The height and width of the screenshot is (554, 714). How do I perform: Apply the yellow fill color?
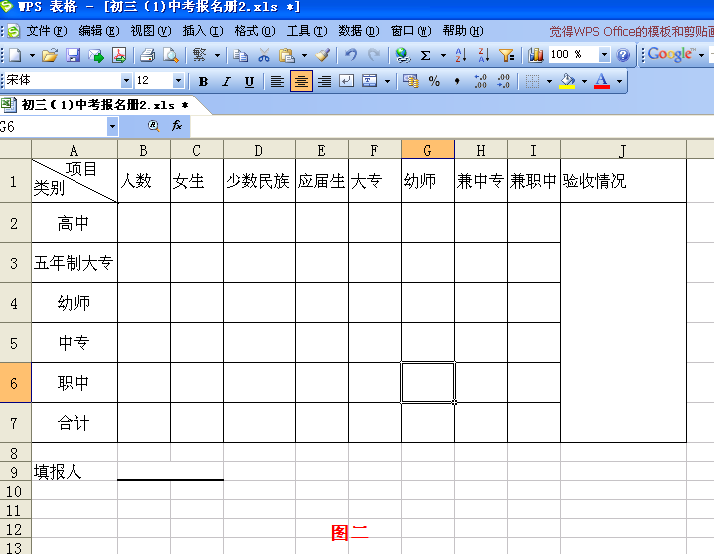coord(567,81)
